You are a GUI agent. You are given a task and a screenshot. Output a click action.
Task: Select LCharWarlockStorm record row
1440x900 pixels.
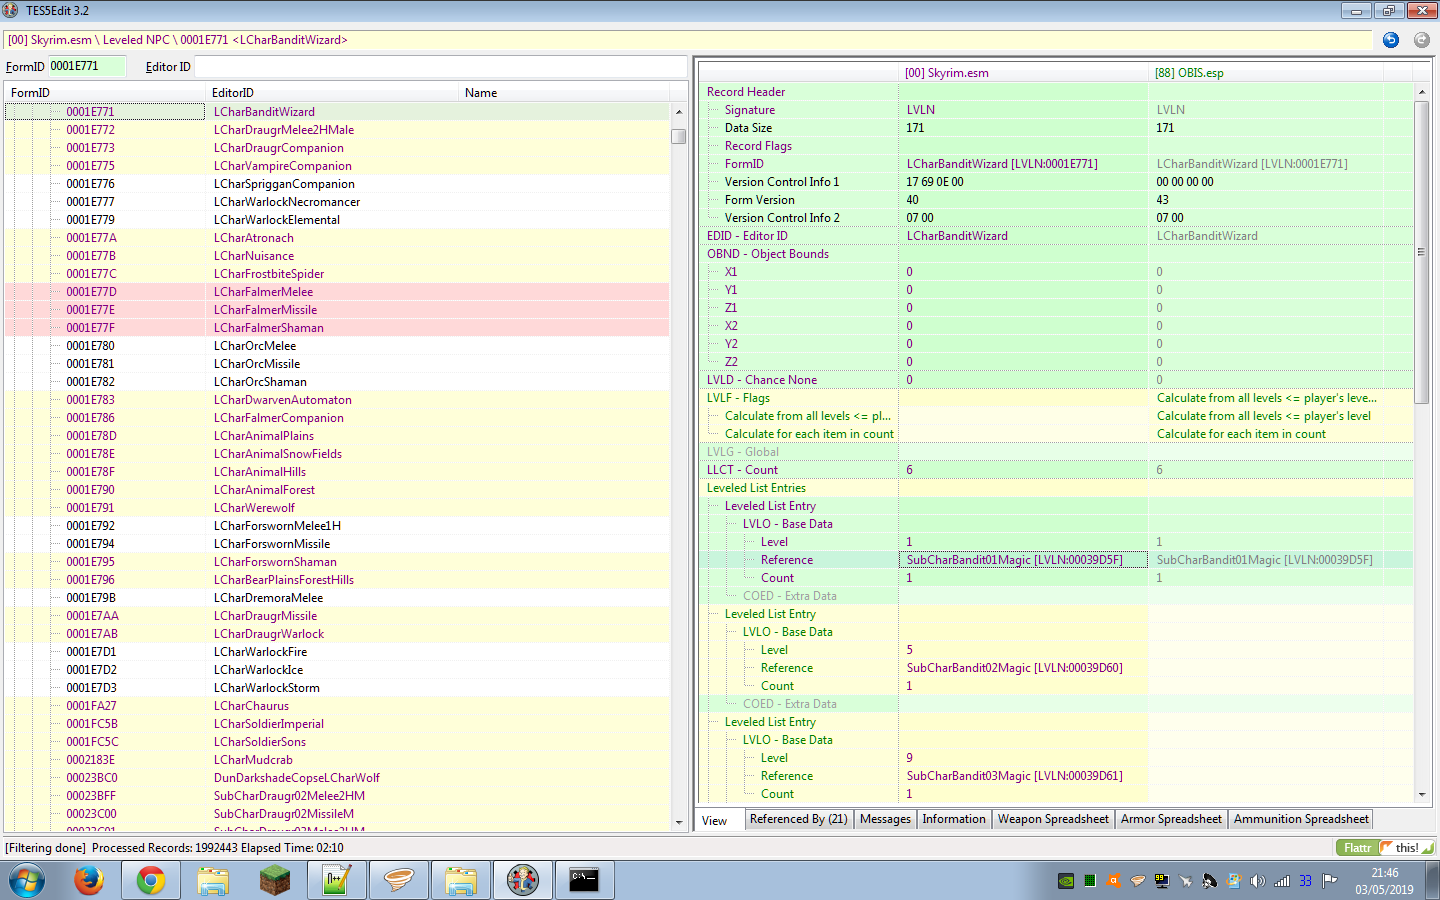pyautogui.click(x=337, y=688)
